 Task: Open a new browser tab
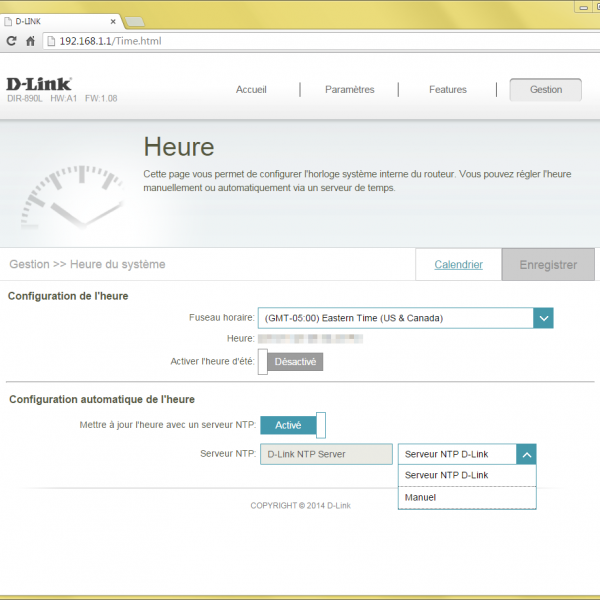pyautogui.click(x=134, y=21)
